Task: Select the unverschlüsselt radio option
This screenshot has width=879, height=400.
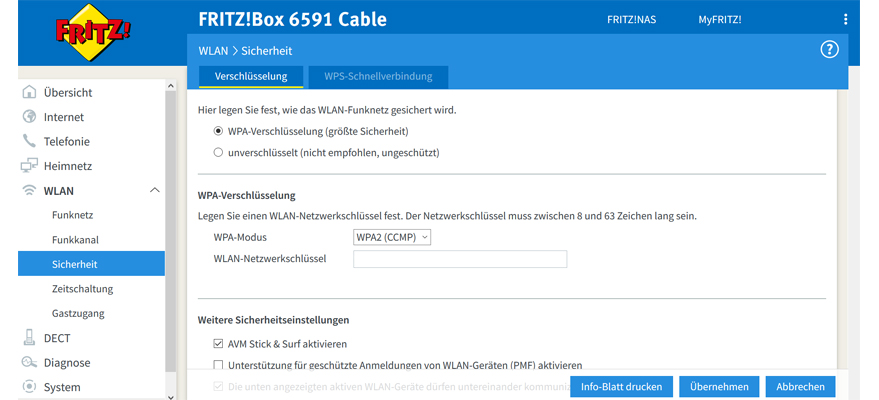Action: [218, 153]
